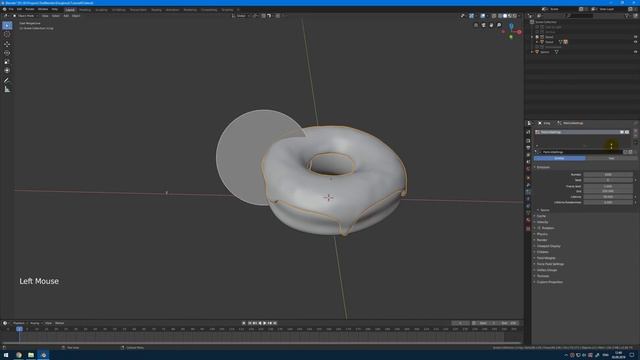Select the Select Box tool

pos(7,25)
